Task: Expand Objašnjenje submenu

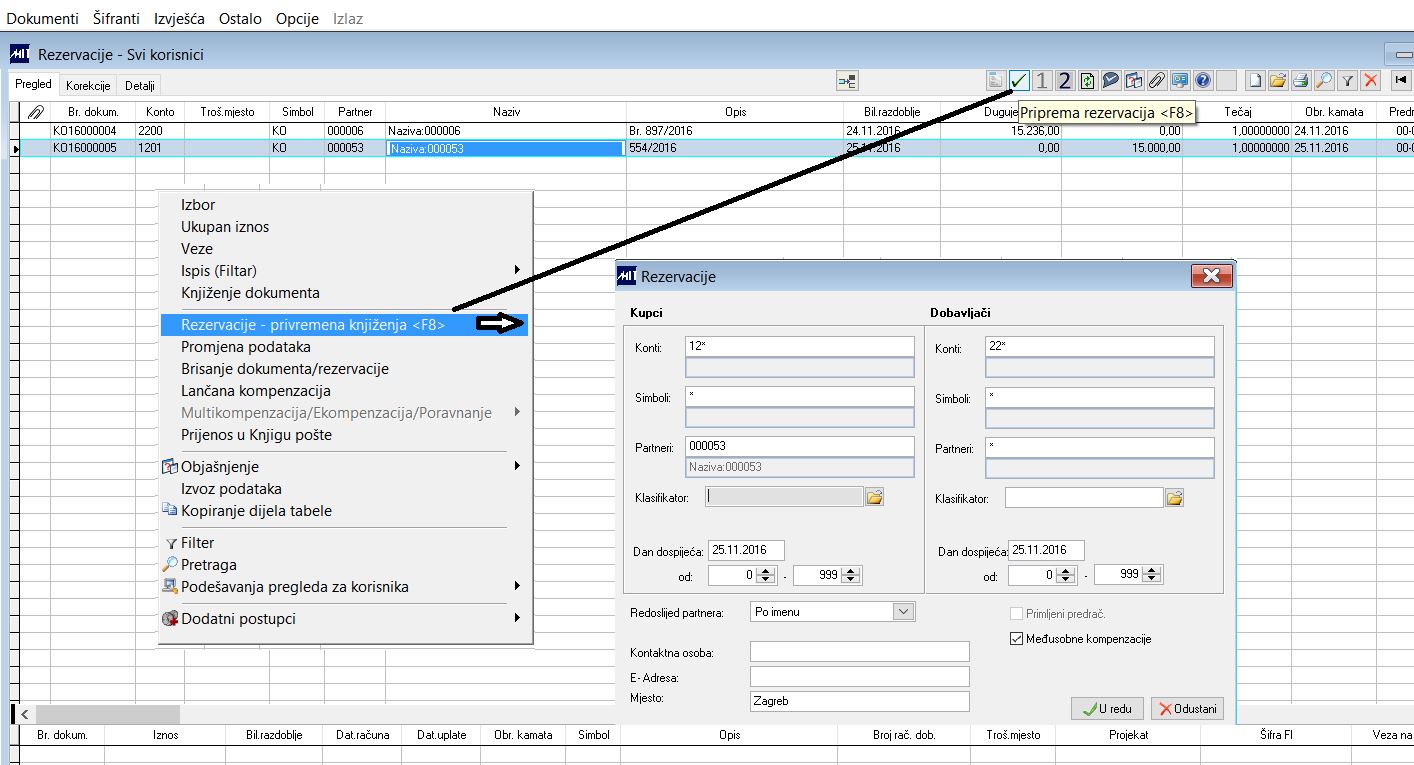Action: click(517, 466)
